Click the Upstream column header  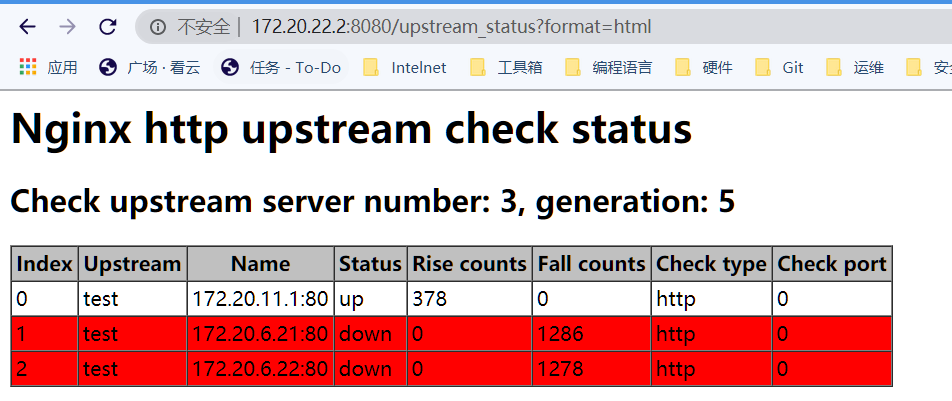pyautogui.click(x=132, y=264)
